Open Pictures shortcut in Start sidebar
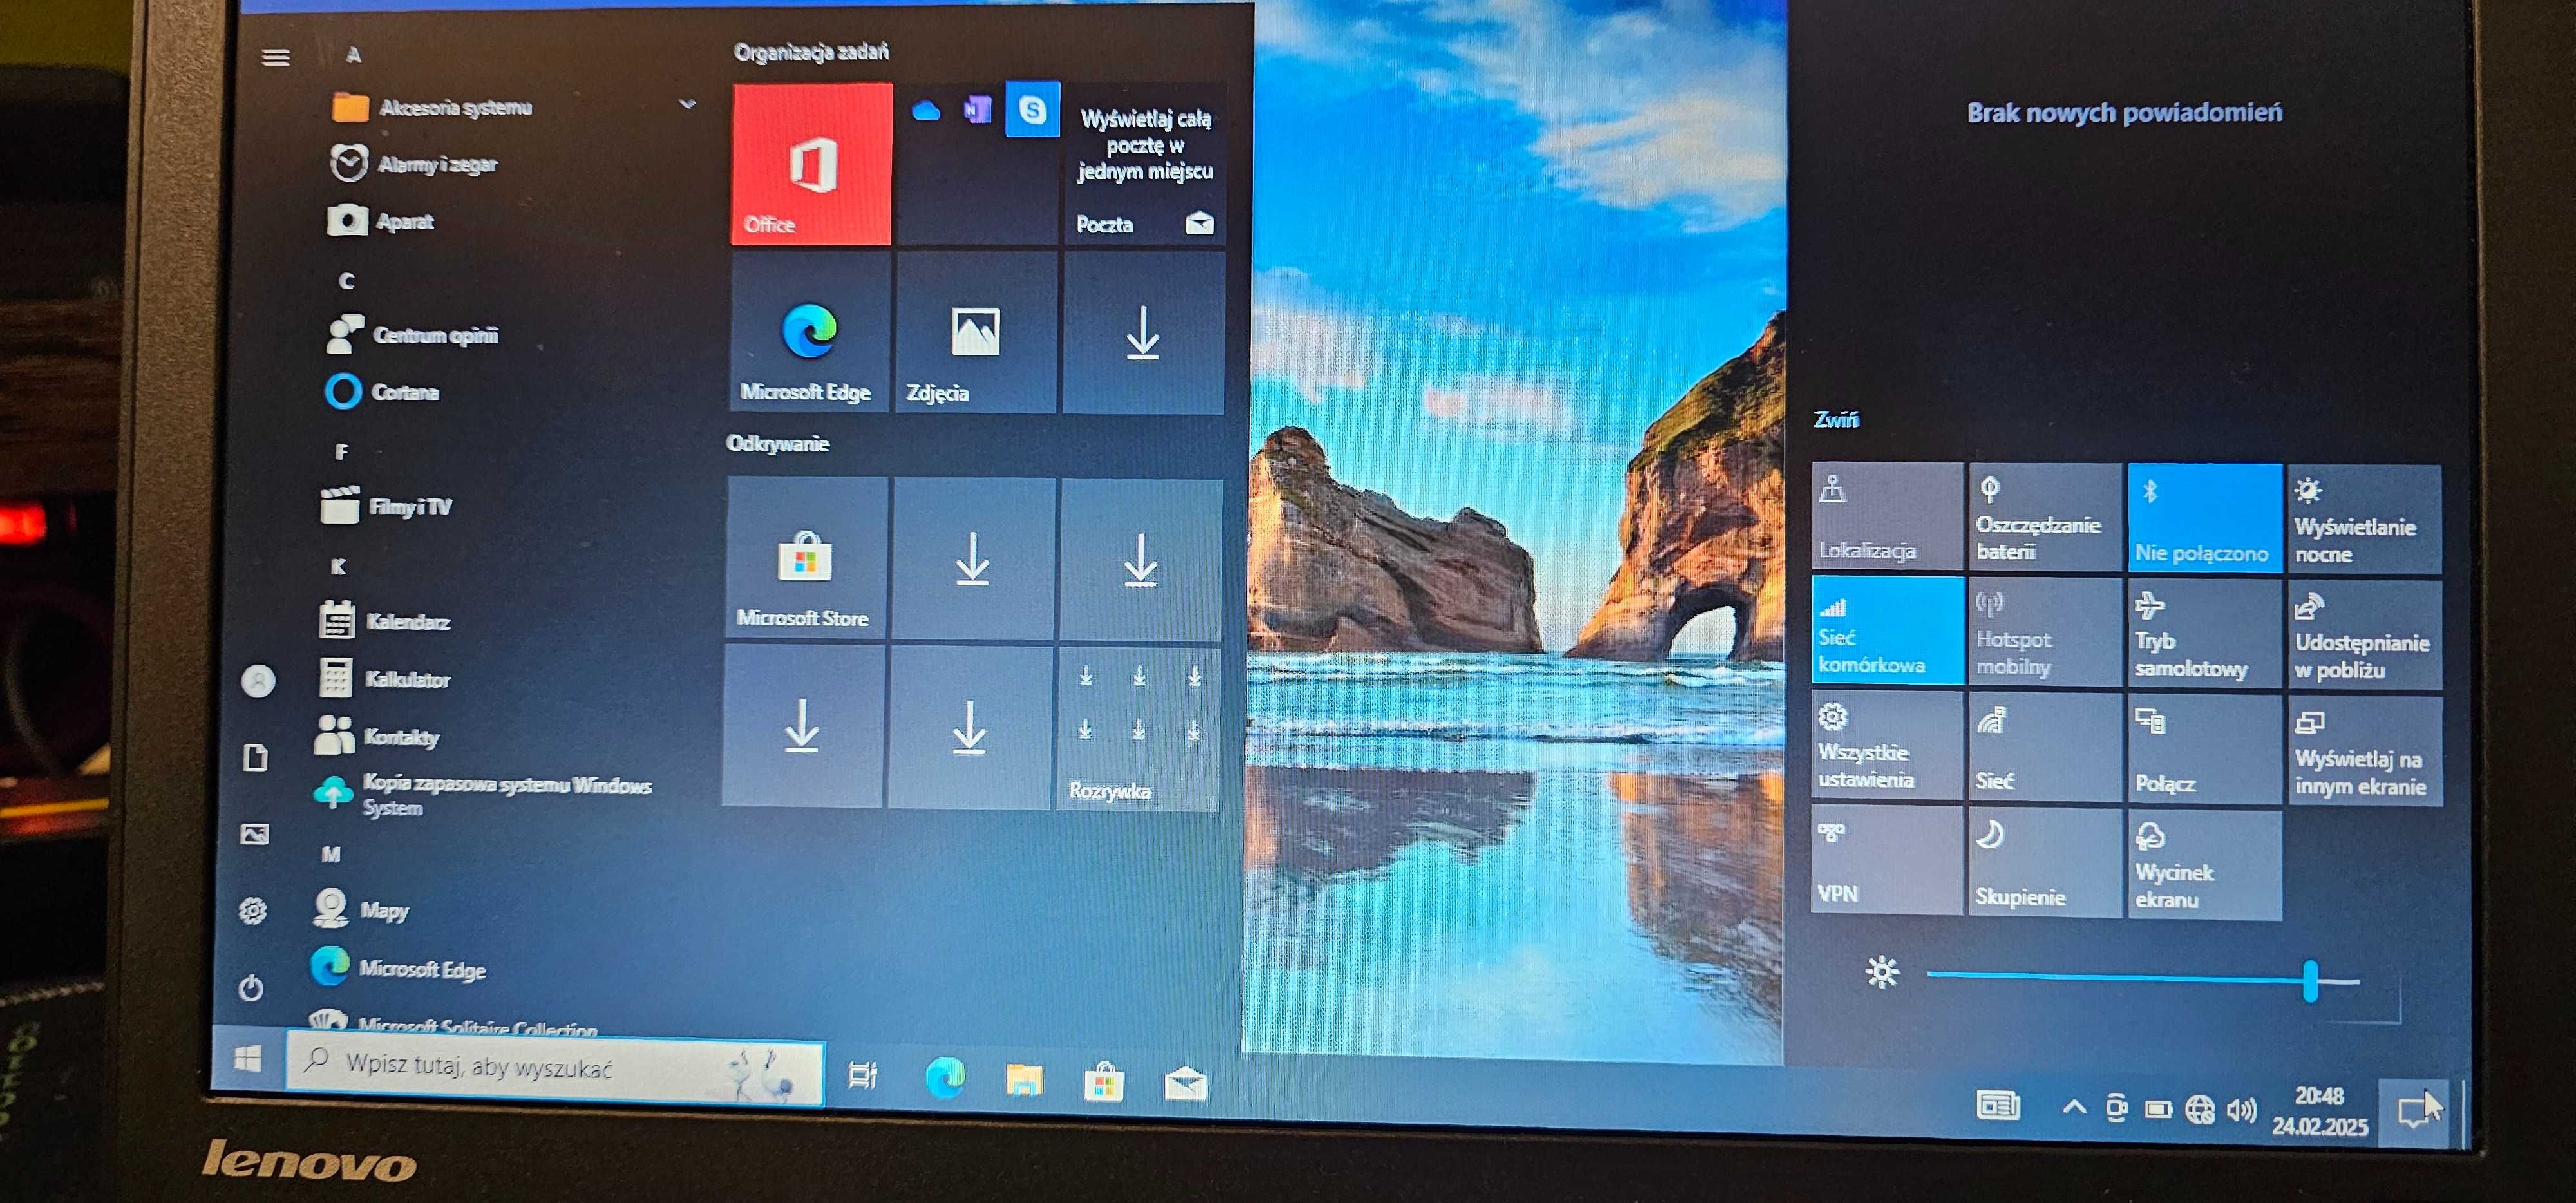Viewport: 2576px width, 1203px height. coord(255,834)
